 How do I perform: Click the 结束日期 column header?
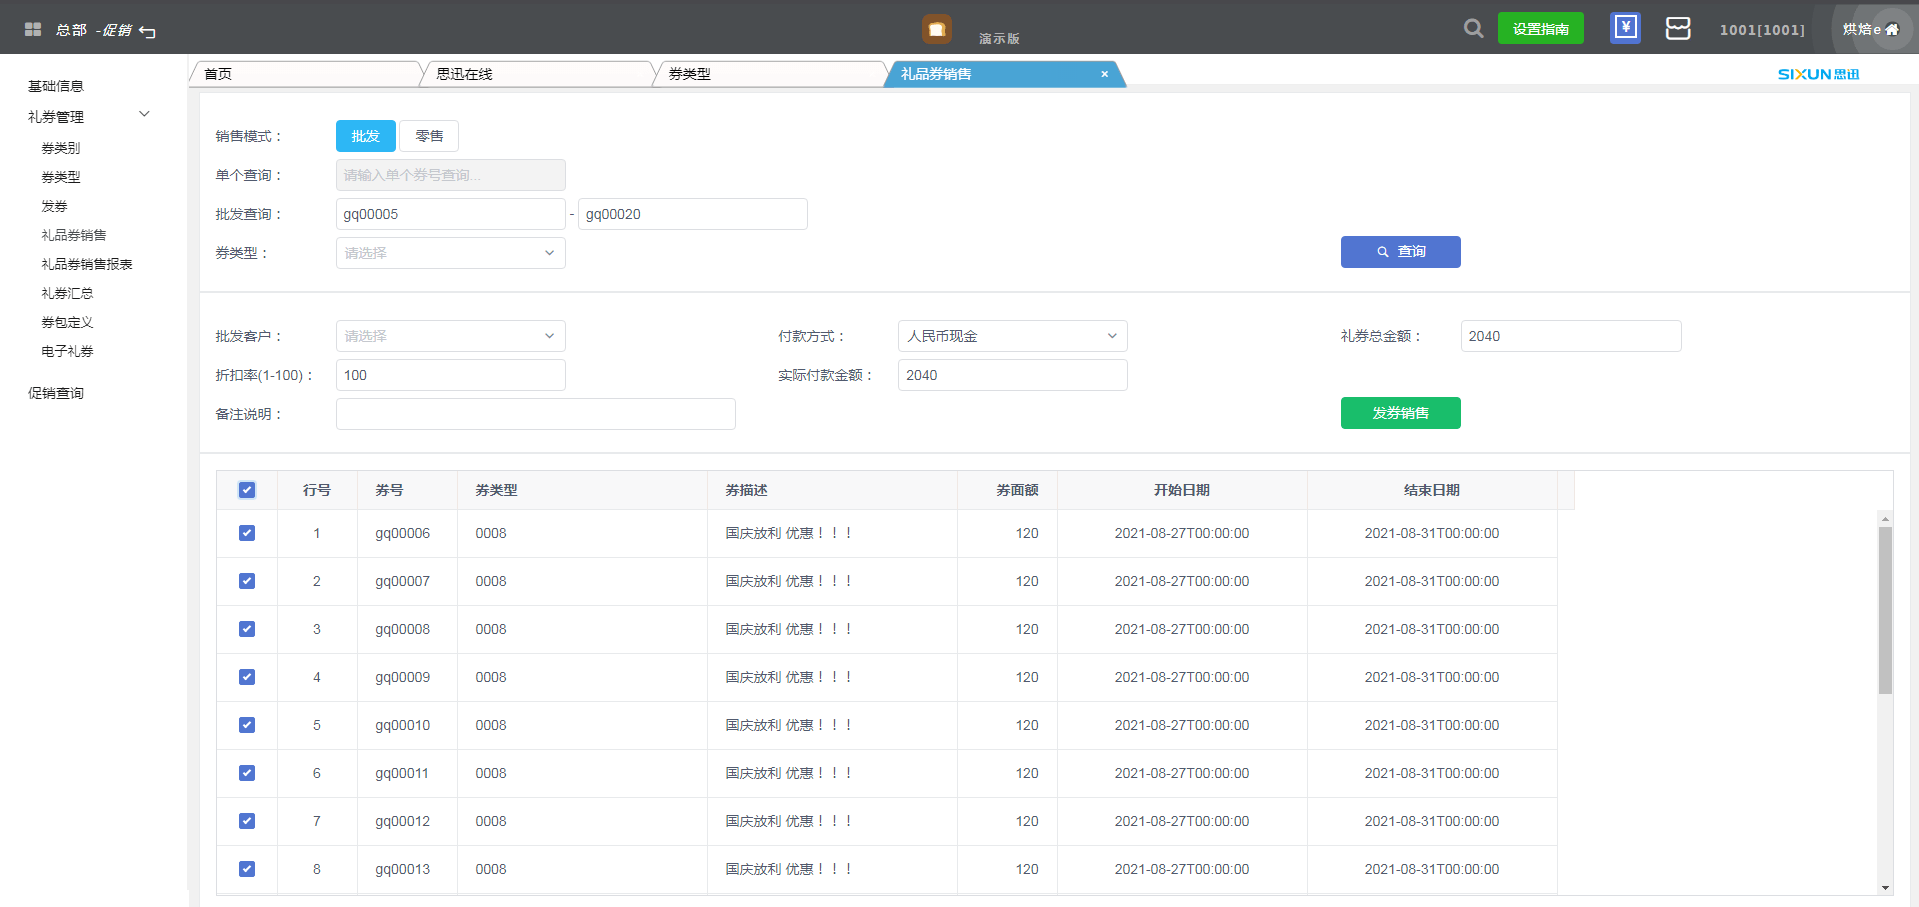click(1432, 490)
